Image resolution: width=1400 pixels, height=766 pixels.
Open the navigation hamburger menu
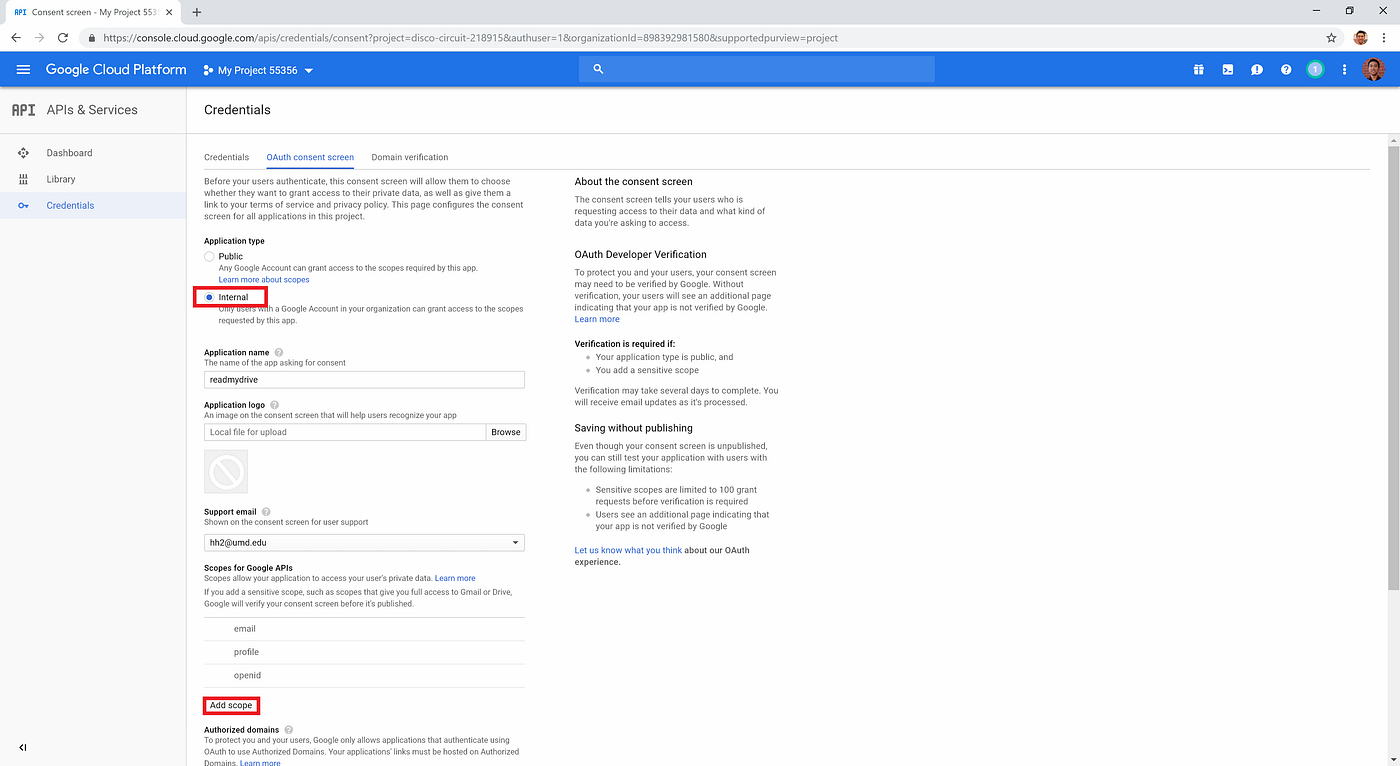click(x=23, y=69)
